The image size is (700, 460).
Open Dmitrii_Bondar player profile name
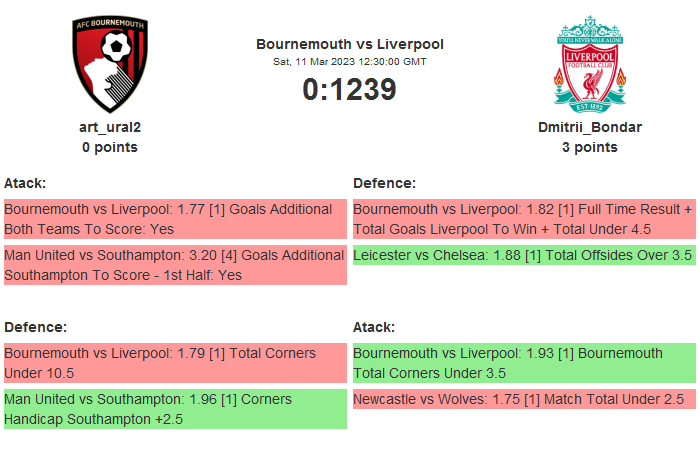click(590, 127)
